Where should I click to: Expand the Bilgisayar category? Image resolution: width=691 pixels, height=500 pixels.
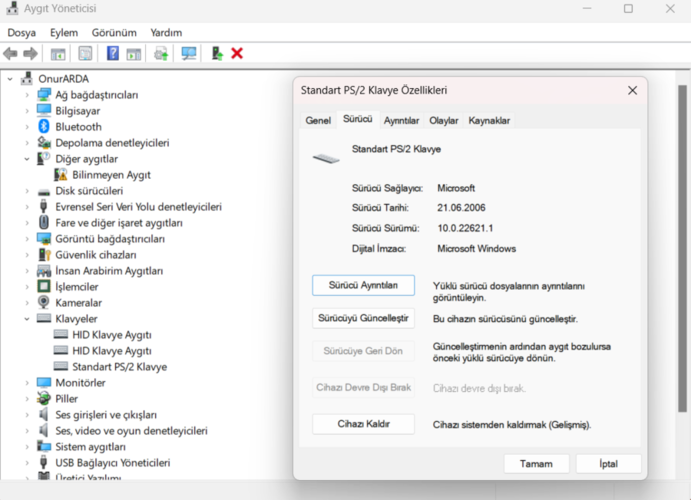pyautogui.click(x=27, y=111)
